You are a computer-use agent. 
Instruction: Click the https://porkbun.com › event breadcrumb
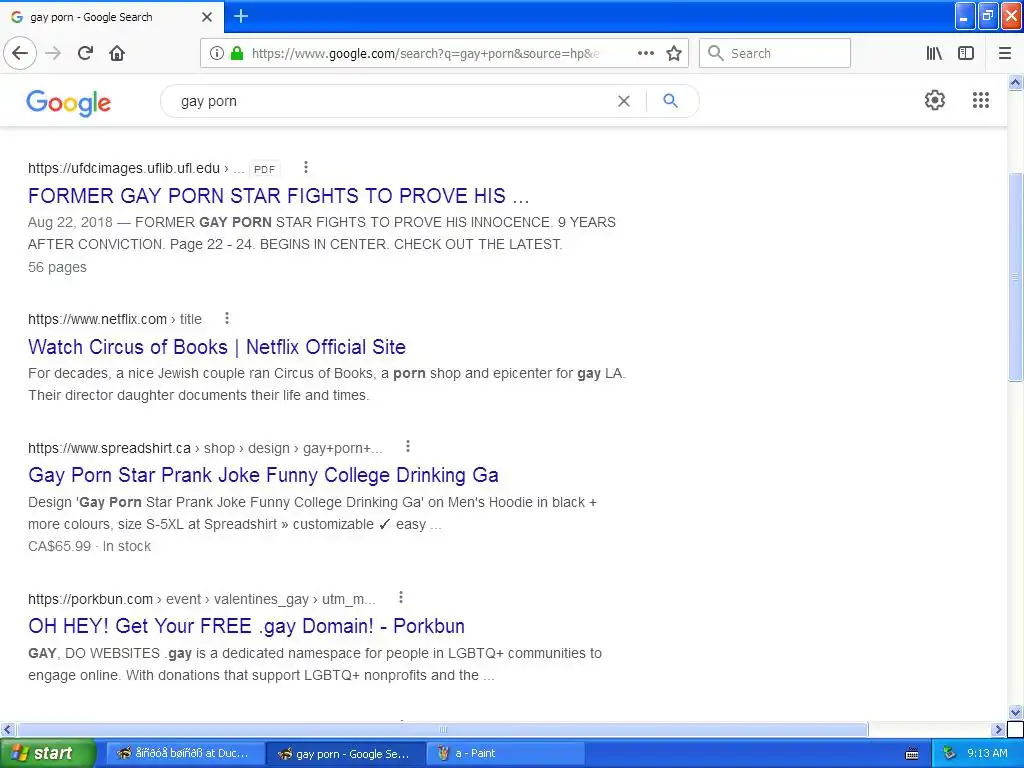point(114,599)
